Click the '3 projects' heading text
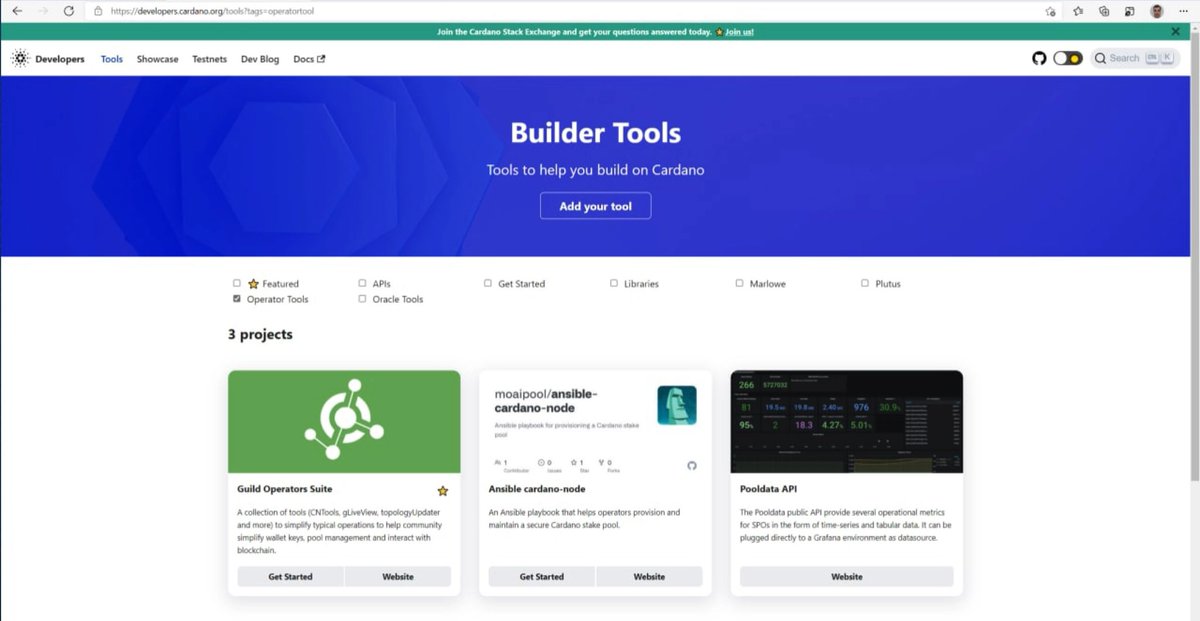Screen dimensions: 1200x621 pyautogui.click(x=260, y=334)
